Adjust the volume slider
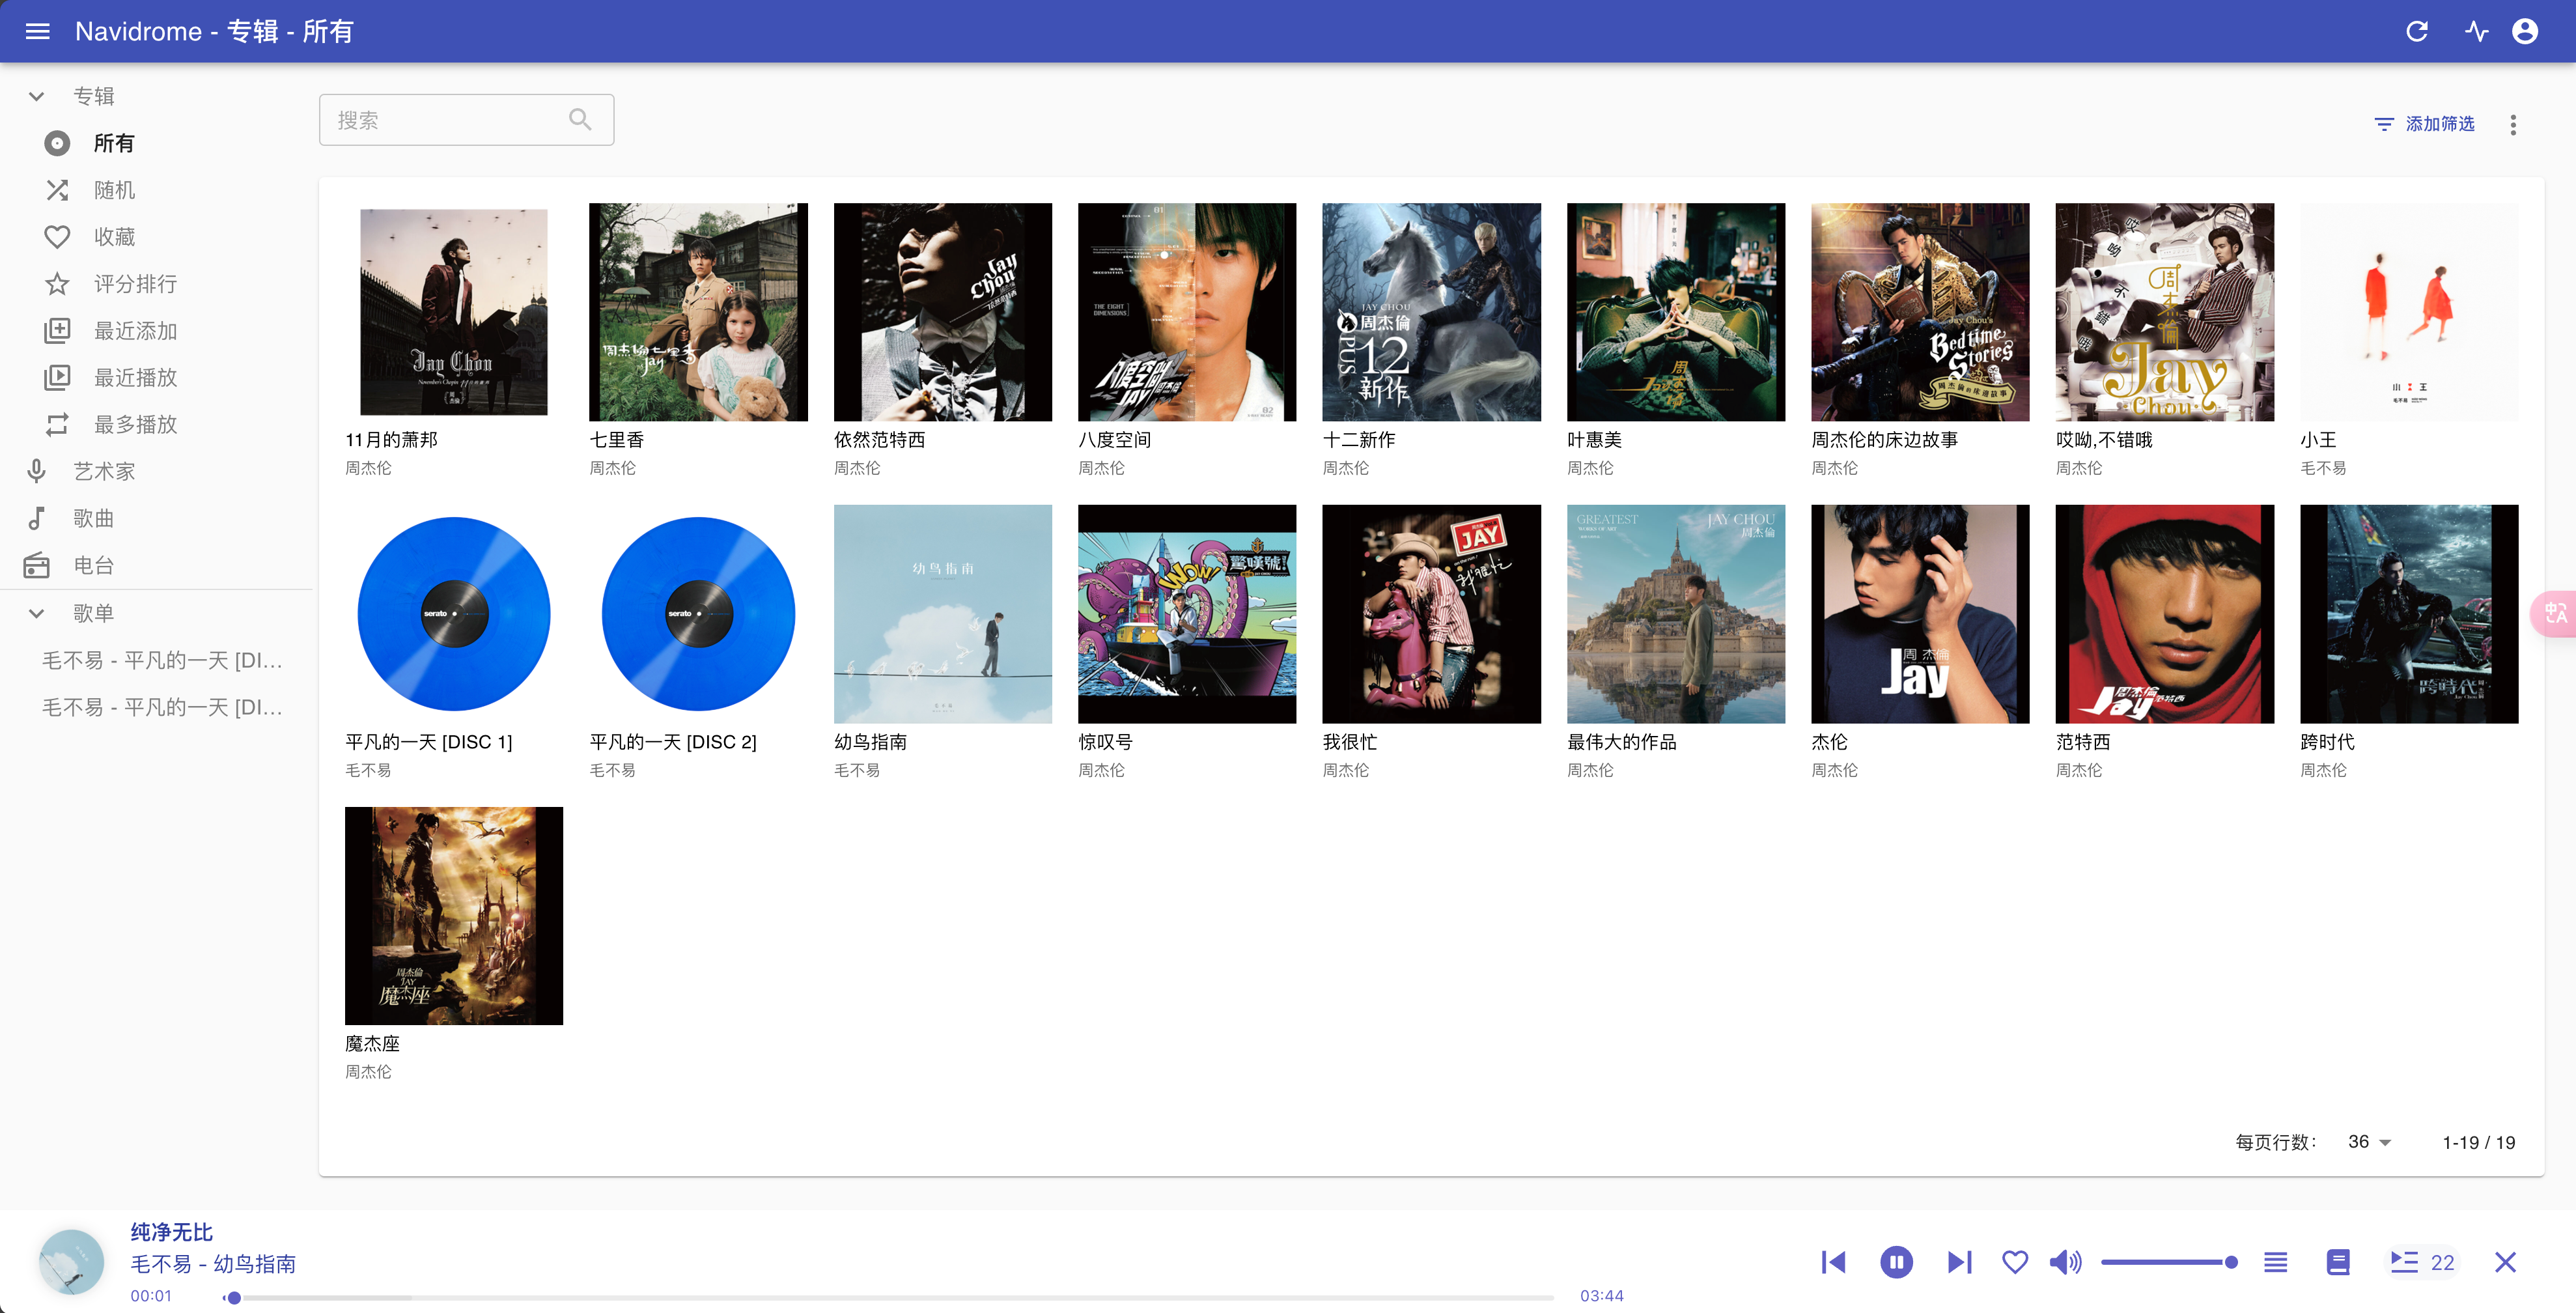 (x=2168, y=1262)
